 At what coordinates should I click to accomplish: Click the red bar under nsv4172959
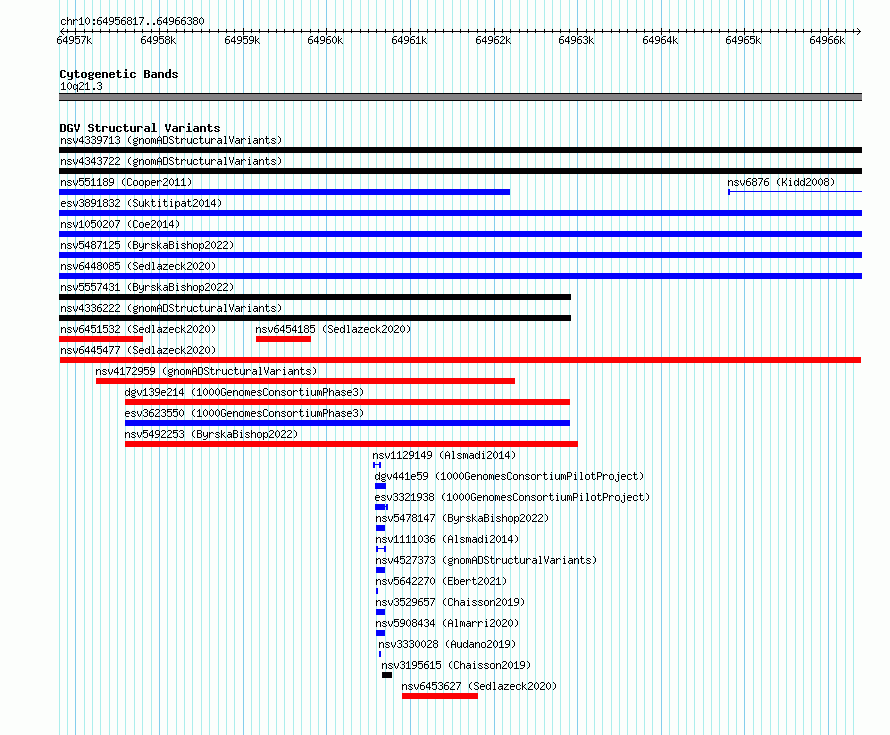pos(305,381)
